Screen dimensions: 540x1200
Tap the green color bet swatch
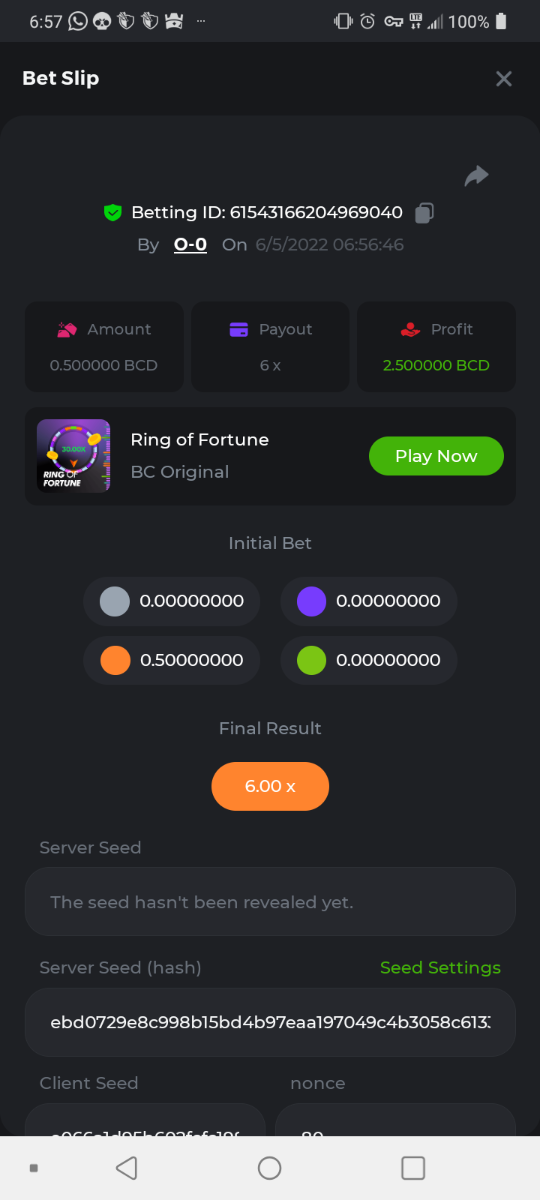pos(312,660)
